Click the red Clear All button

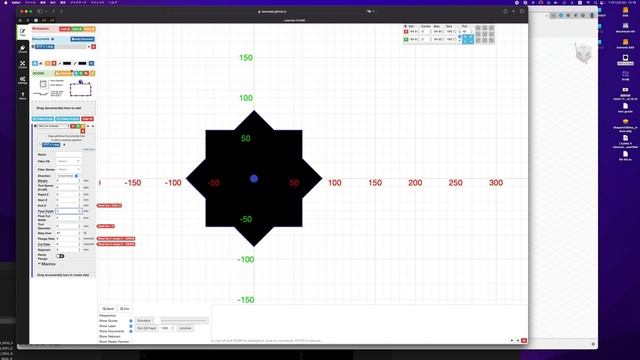[87, 119]
